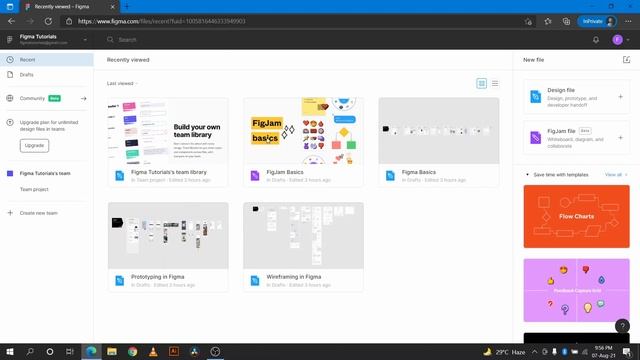
Task: Click the InPrivate profile button
Action: (x=597, y=21)
